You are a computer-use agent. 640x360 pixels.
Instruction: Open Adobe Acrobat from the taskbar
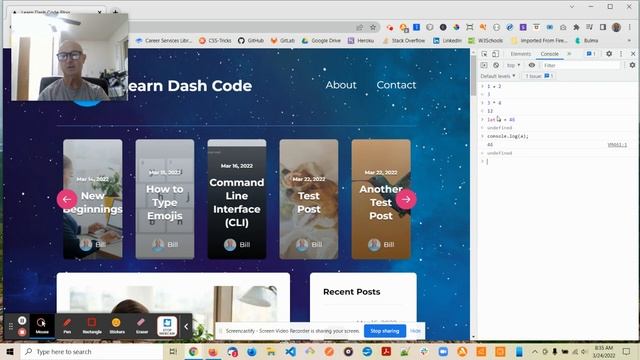tap(386, 351)
